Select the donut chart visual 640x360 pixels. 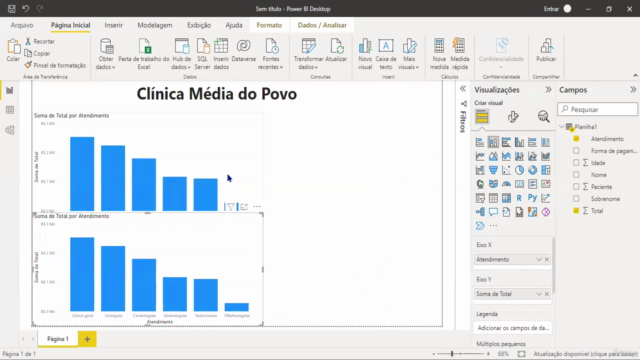coord(532,170)
